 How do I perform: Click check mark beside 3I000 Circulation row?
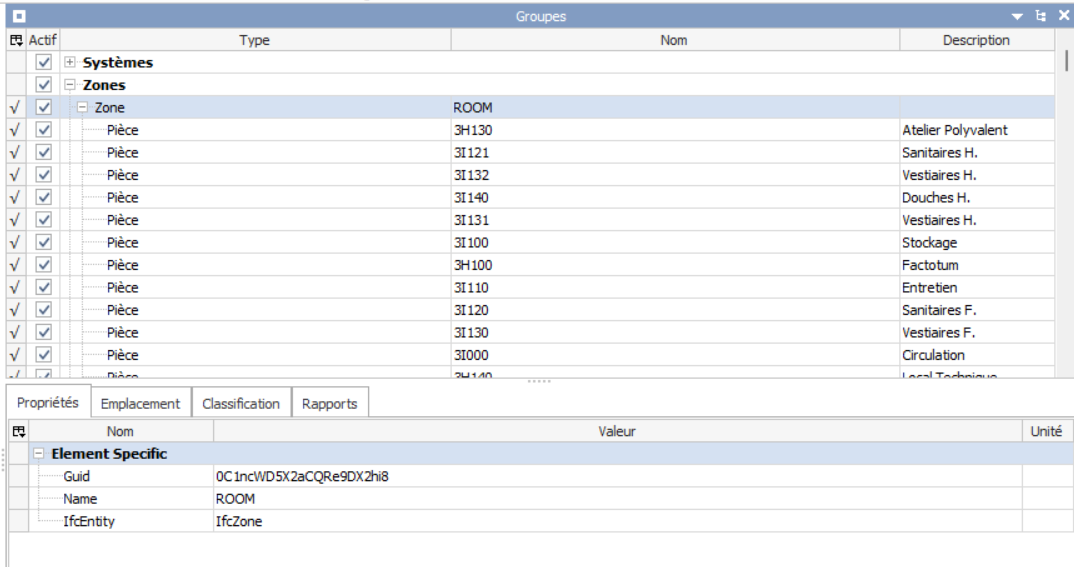click(x=14, y=355)
